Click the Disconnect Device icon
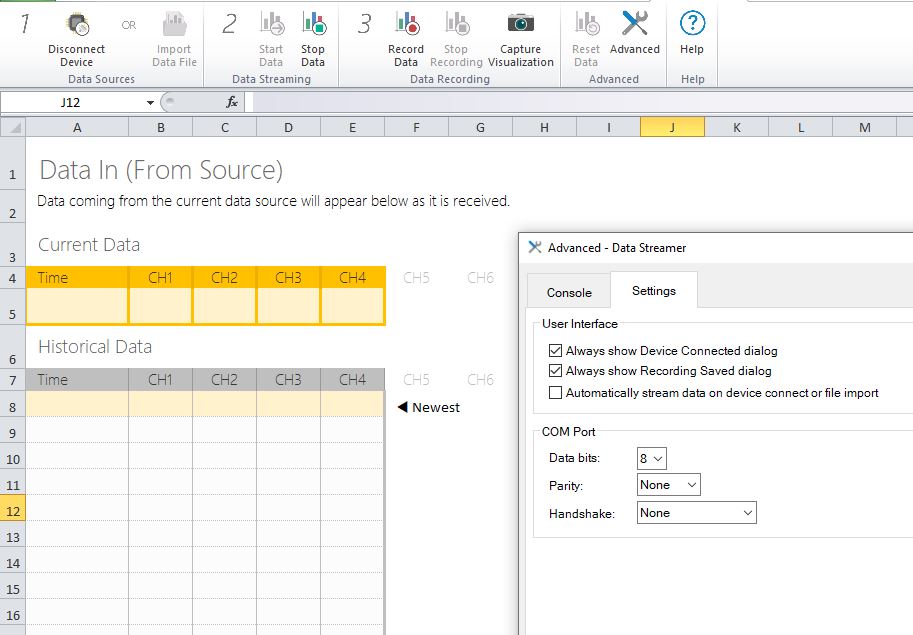 tap(76, 26)
